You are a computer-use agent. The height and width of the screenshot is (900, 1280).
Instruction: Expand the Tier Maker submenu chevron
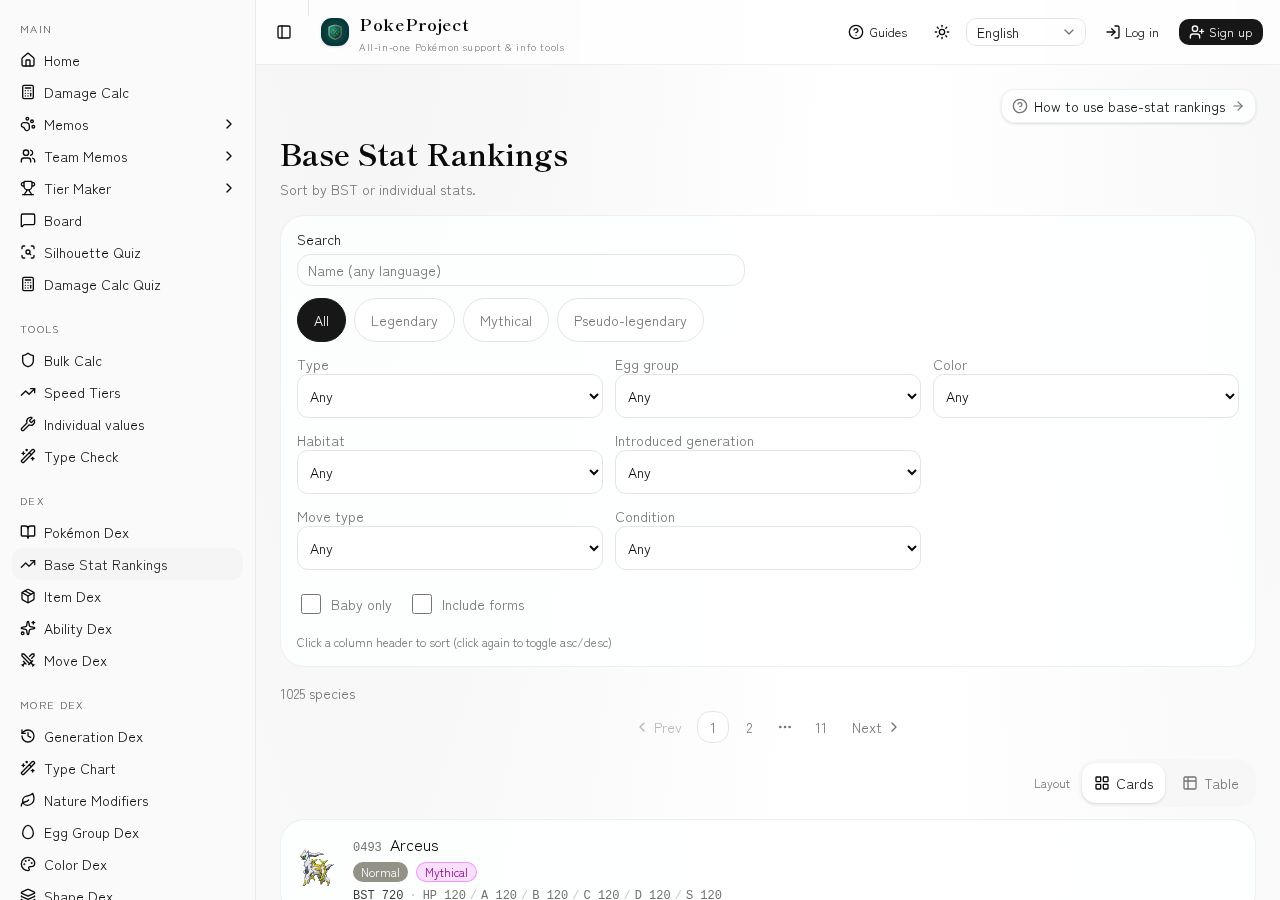(x=229, y=188)
